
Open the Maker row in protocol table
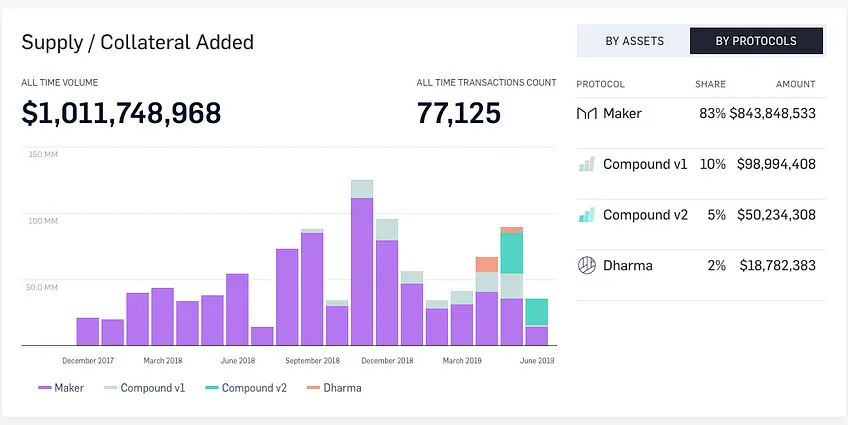701,114
